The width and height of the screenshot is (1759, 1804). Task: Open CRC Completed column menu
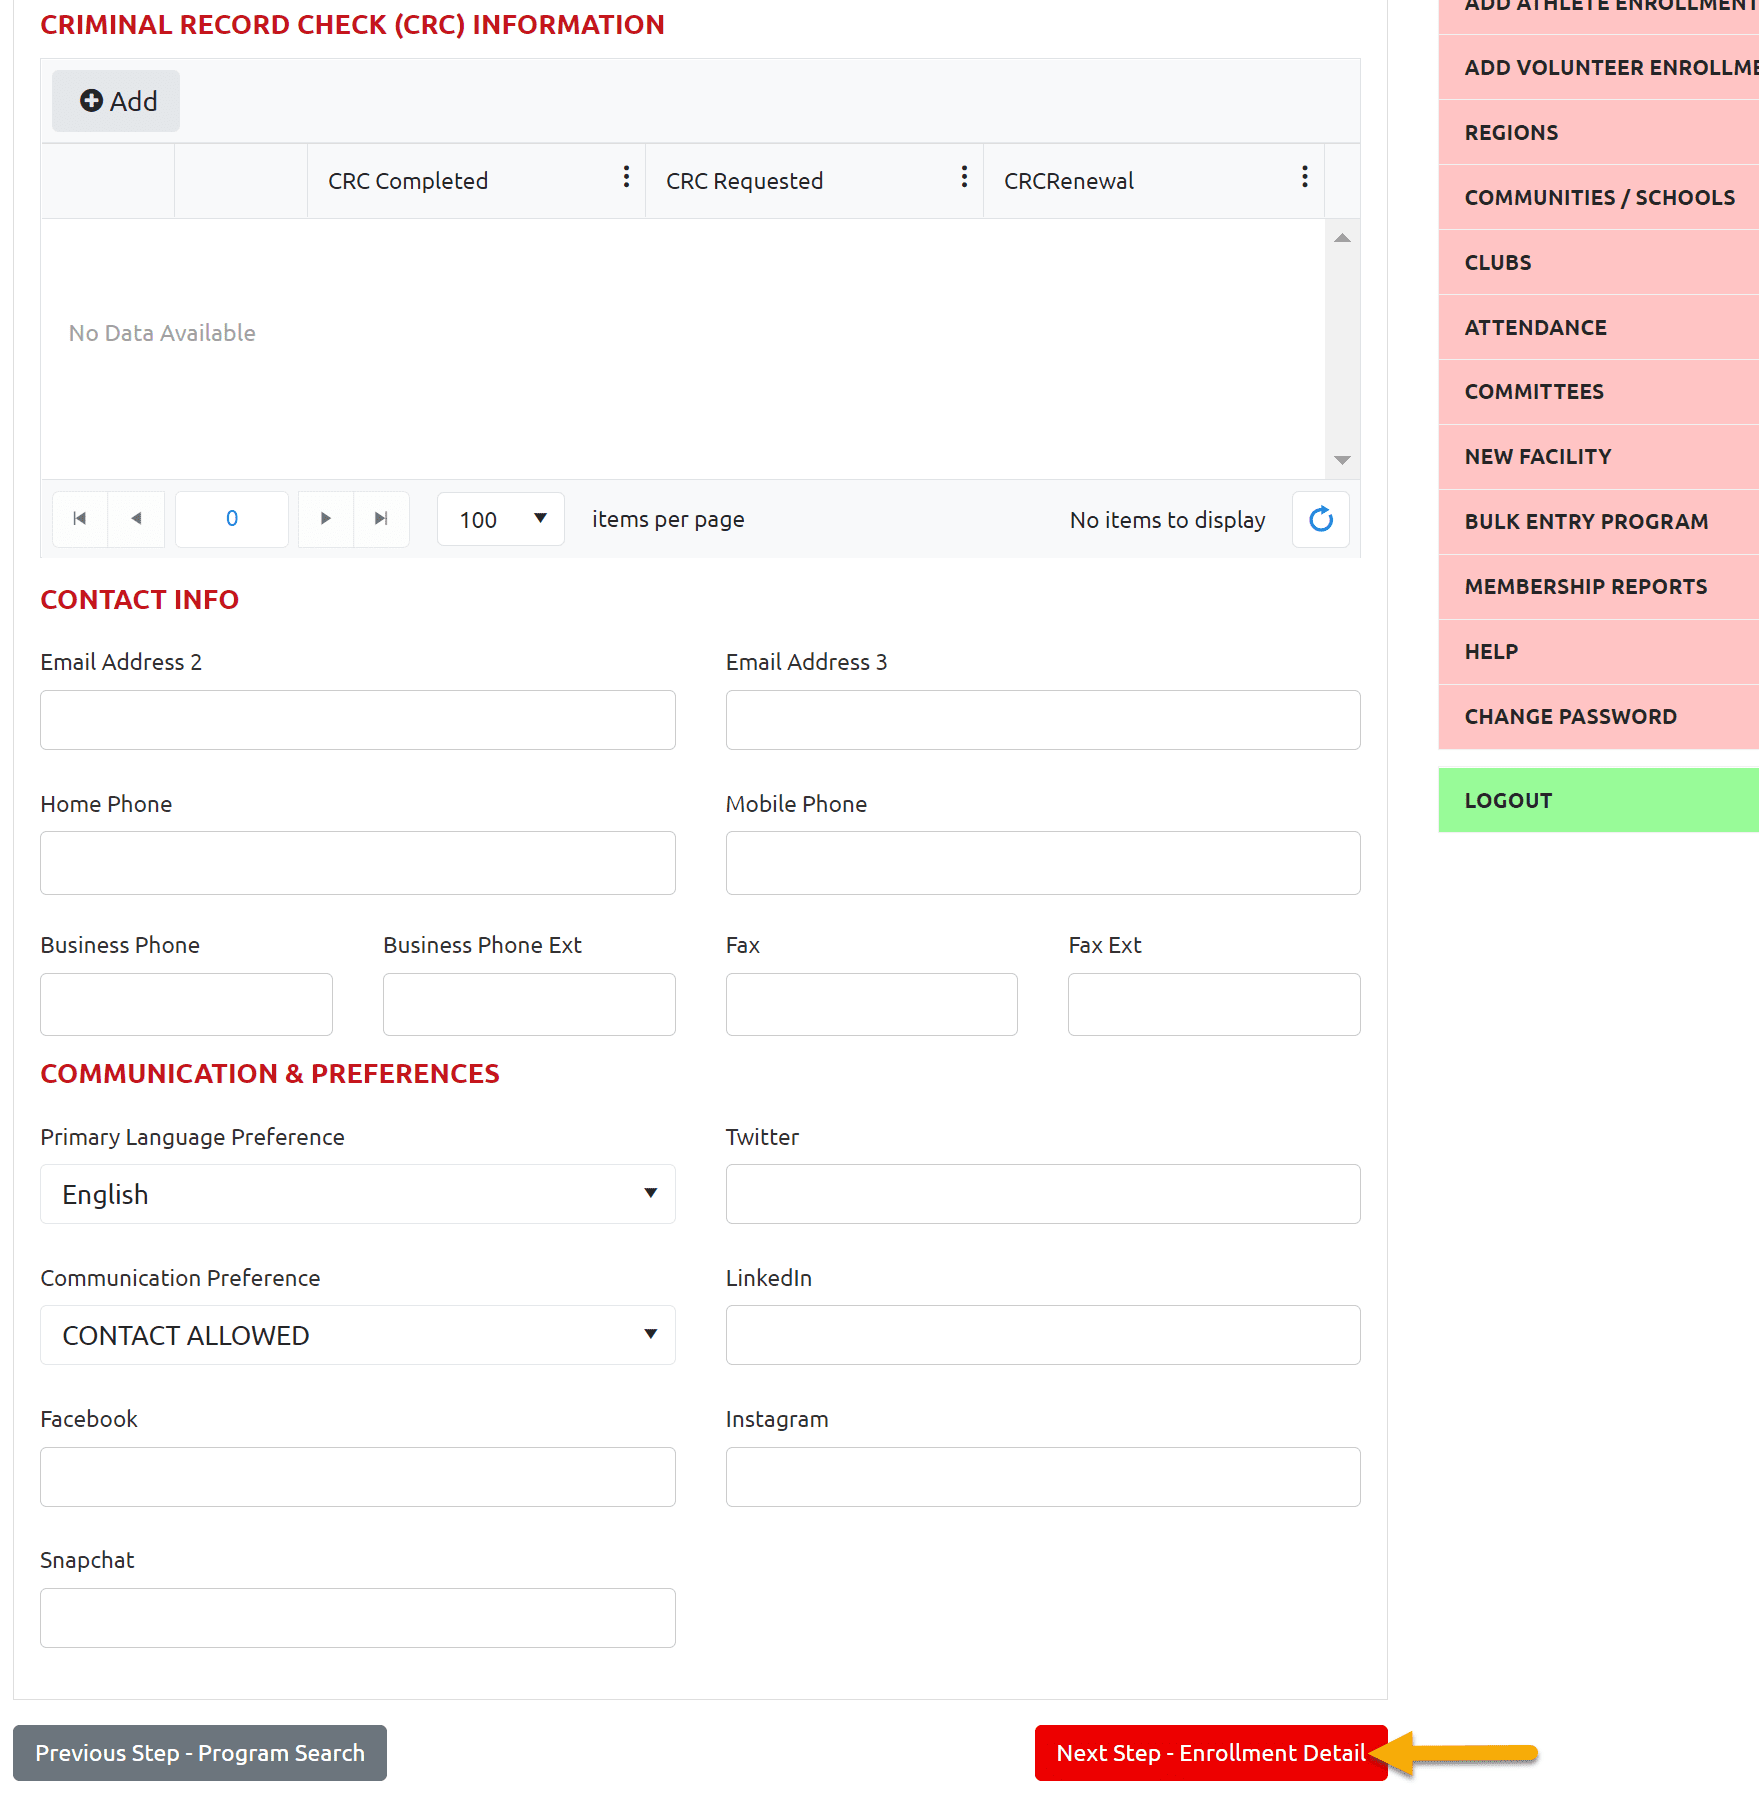point(626,178)
